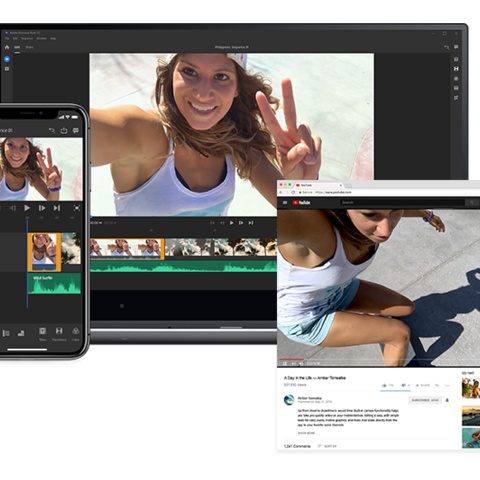The width and height of the screenshot is (480, 480).
Task: Switch to the Share tab in laptop Rush
Action: click(29, 47)
